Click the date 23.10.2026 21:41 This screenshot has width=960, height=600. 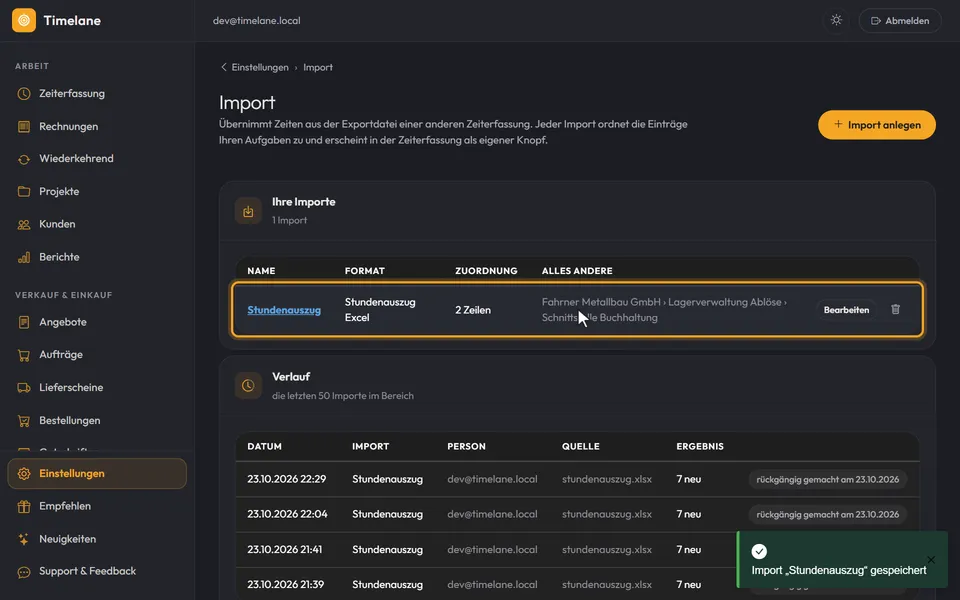(285, 549)
